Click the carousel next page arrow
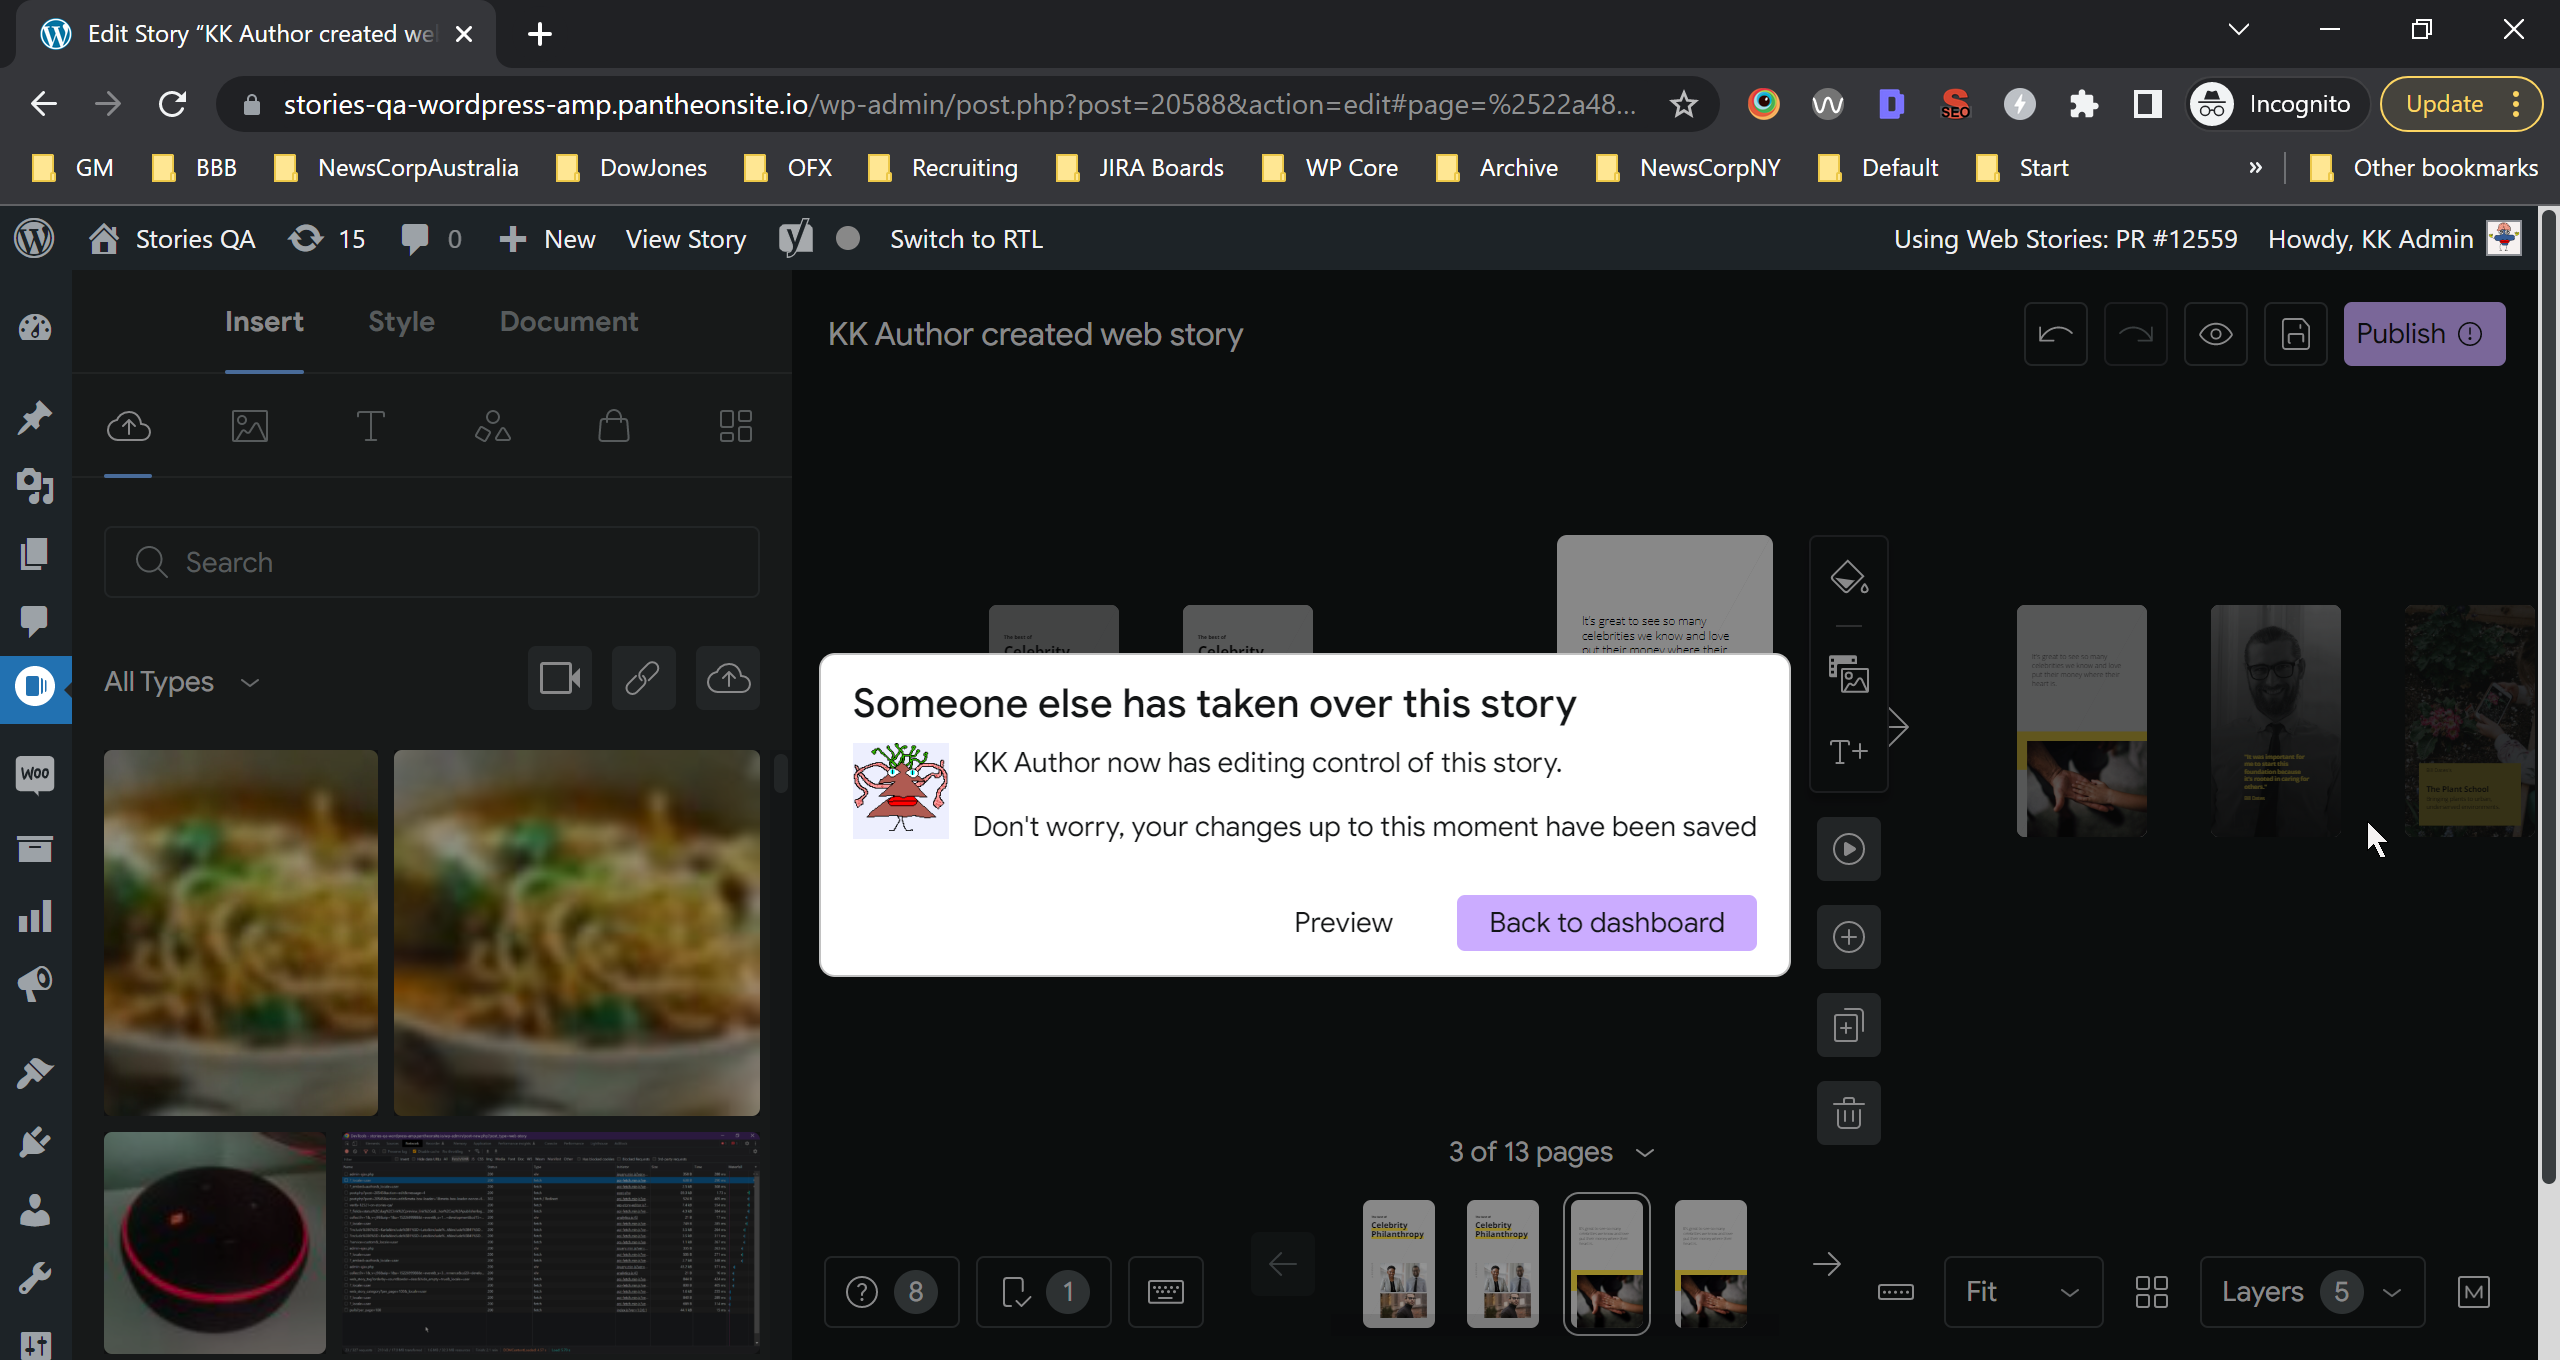Screen dimensions: 2560x1360 1827,1264
